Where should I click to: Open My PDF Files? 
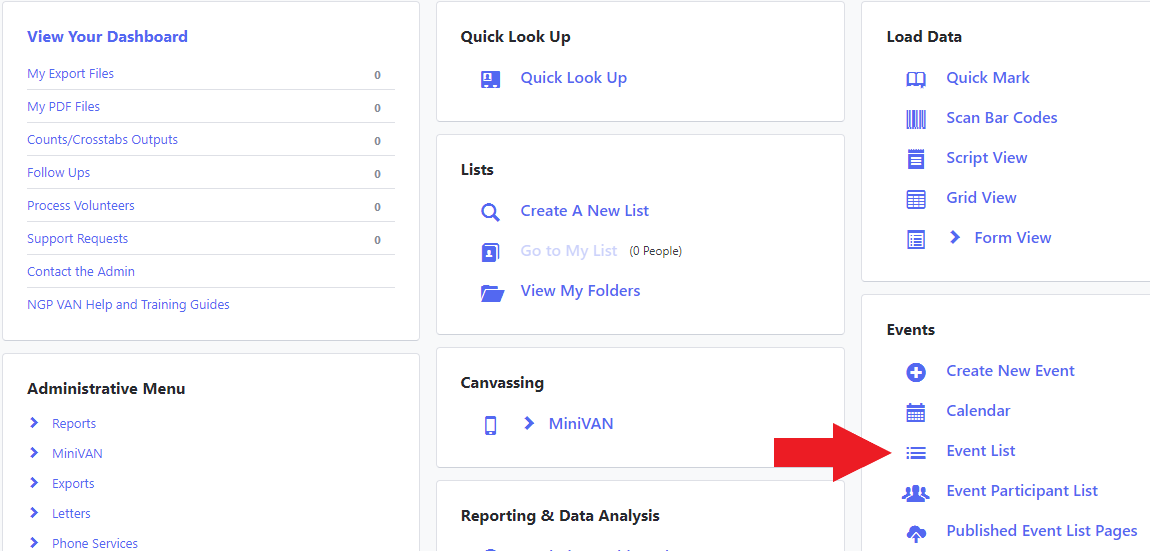63,106
